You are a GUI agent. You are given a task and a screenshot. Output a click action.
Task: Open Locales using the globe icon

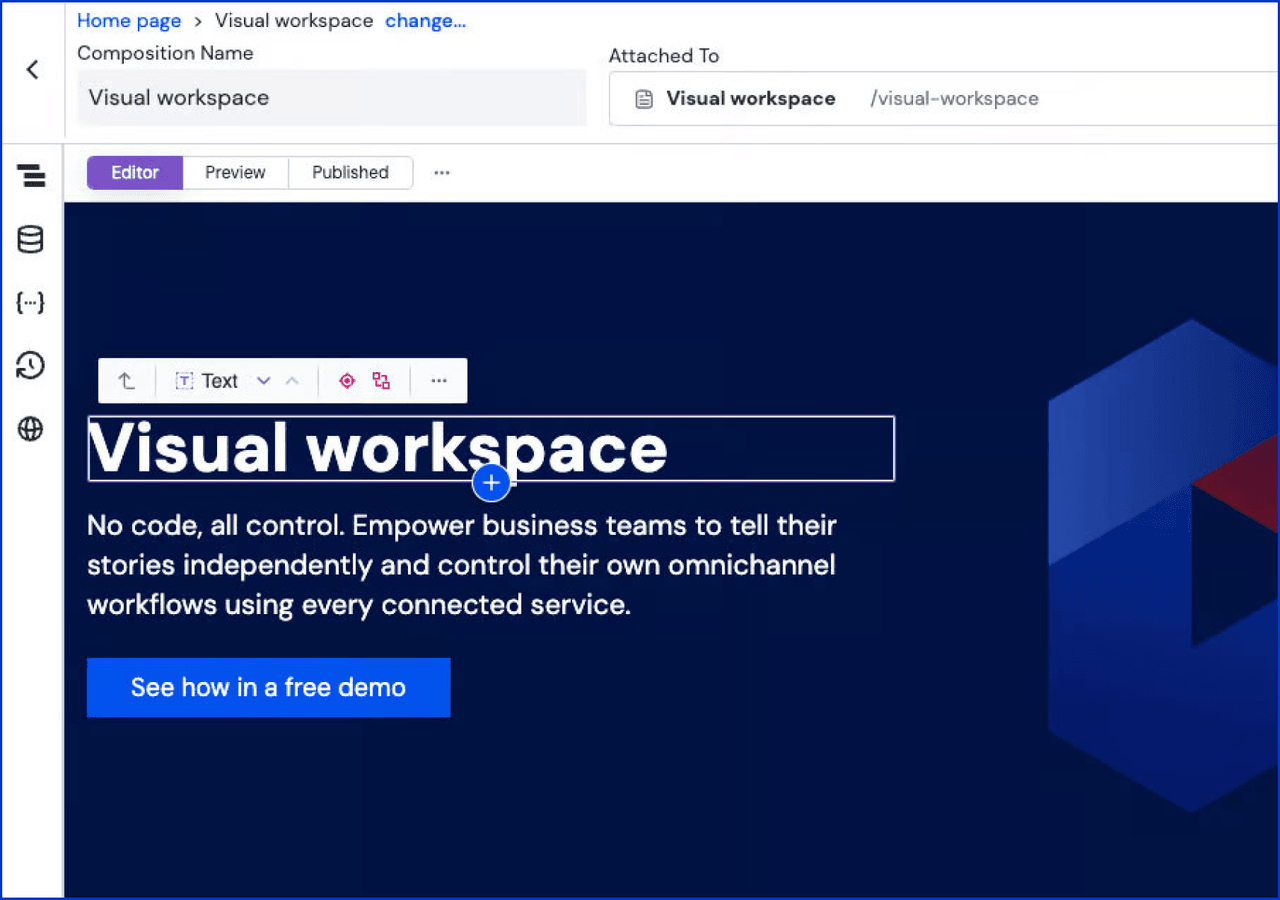point(31,429)
